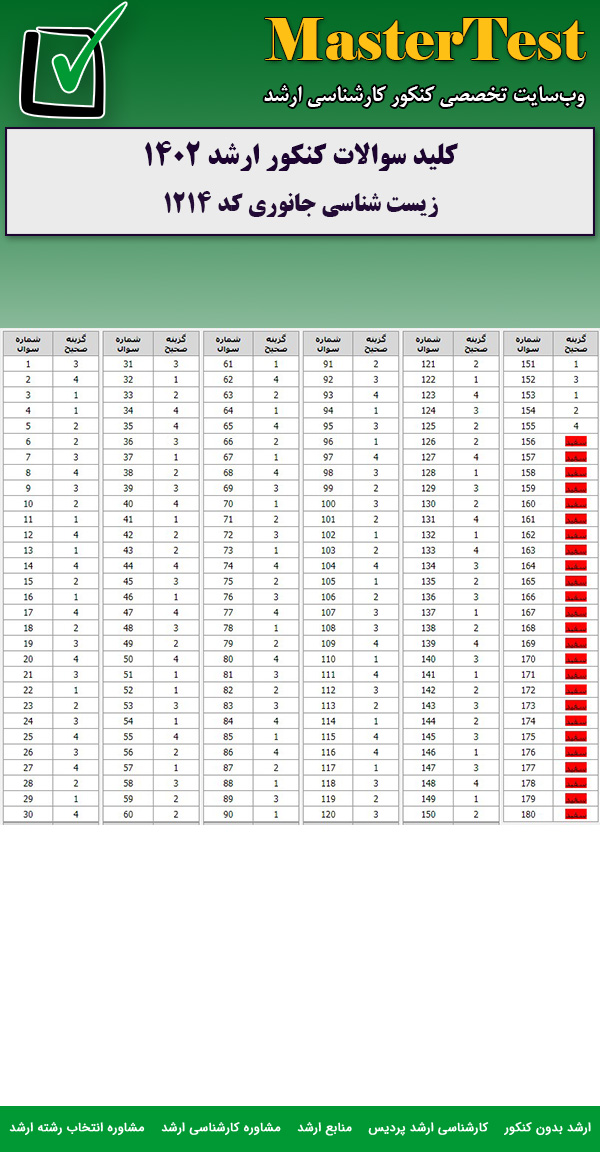
Task: Open the 'منابع ارشد' footer link
Action: 324,1127
